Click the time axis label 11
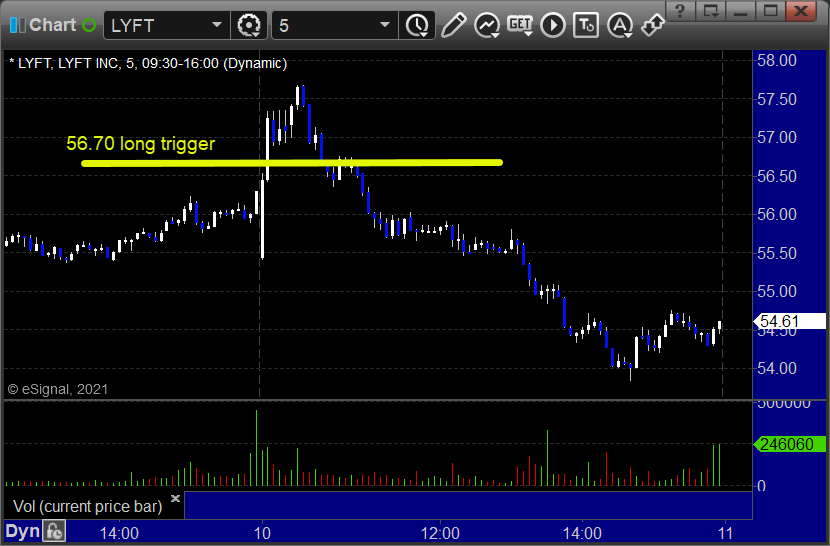 725,533
